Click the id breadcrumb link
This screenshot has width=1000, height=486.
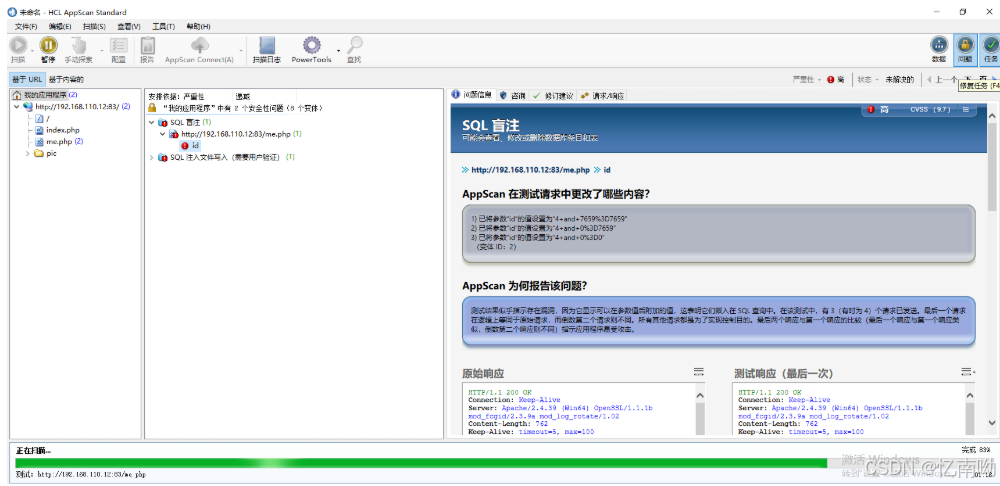click(x=607, y=170)
